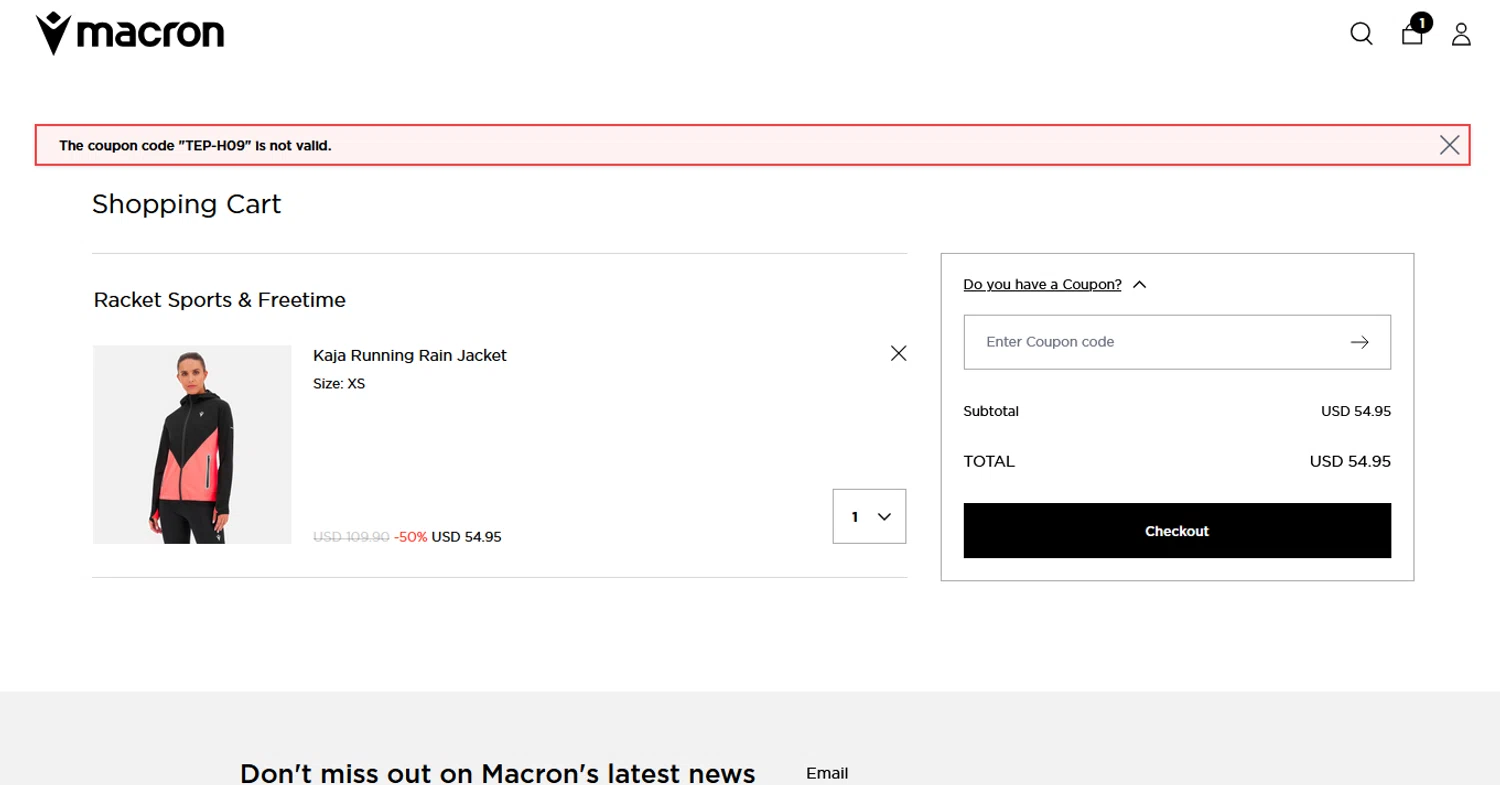Click the 'Racket Sports & Freetime' heading
The image size is (1500, 785).
(x=220, y=300)
